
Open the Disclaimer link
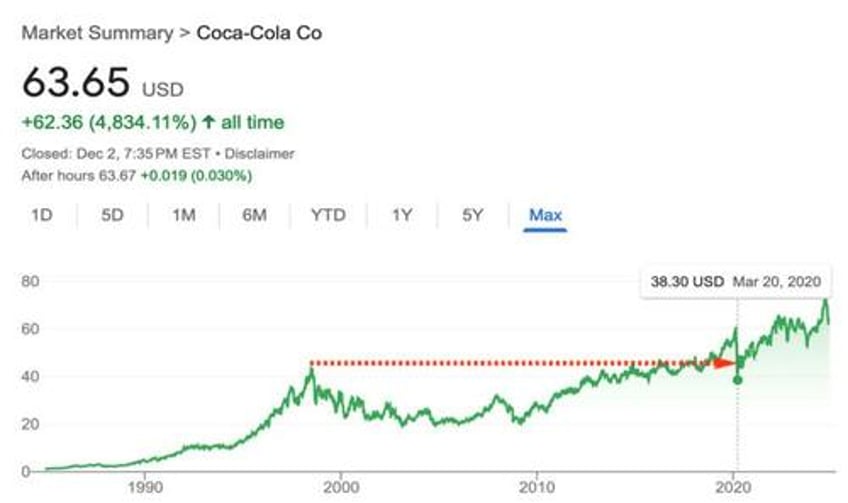259,154
